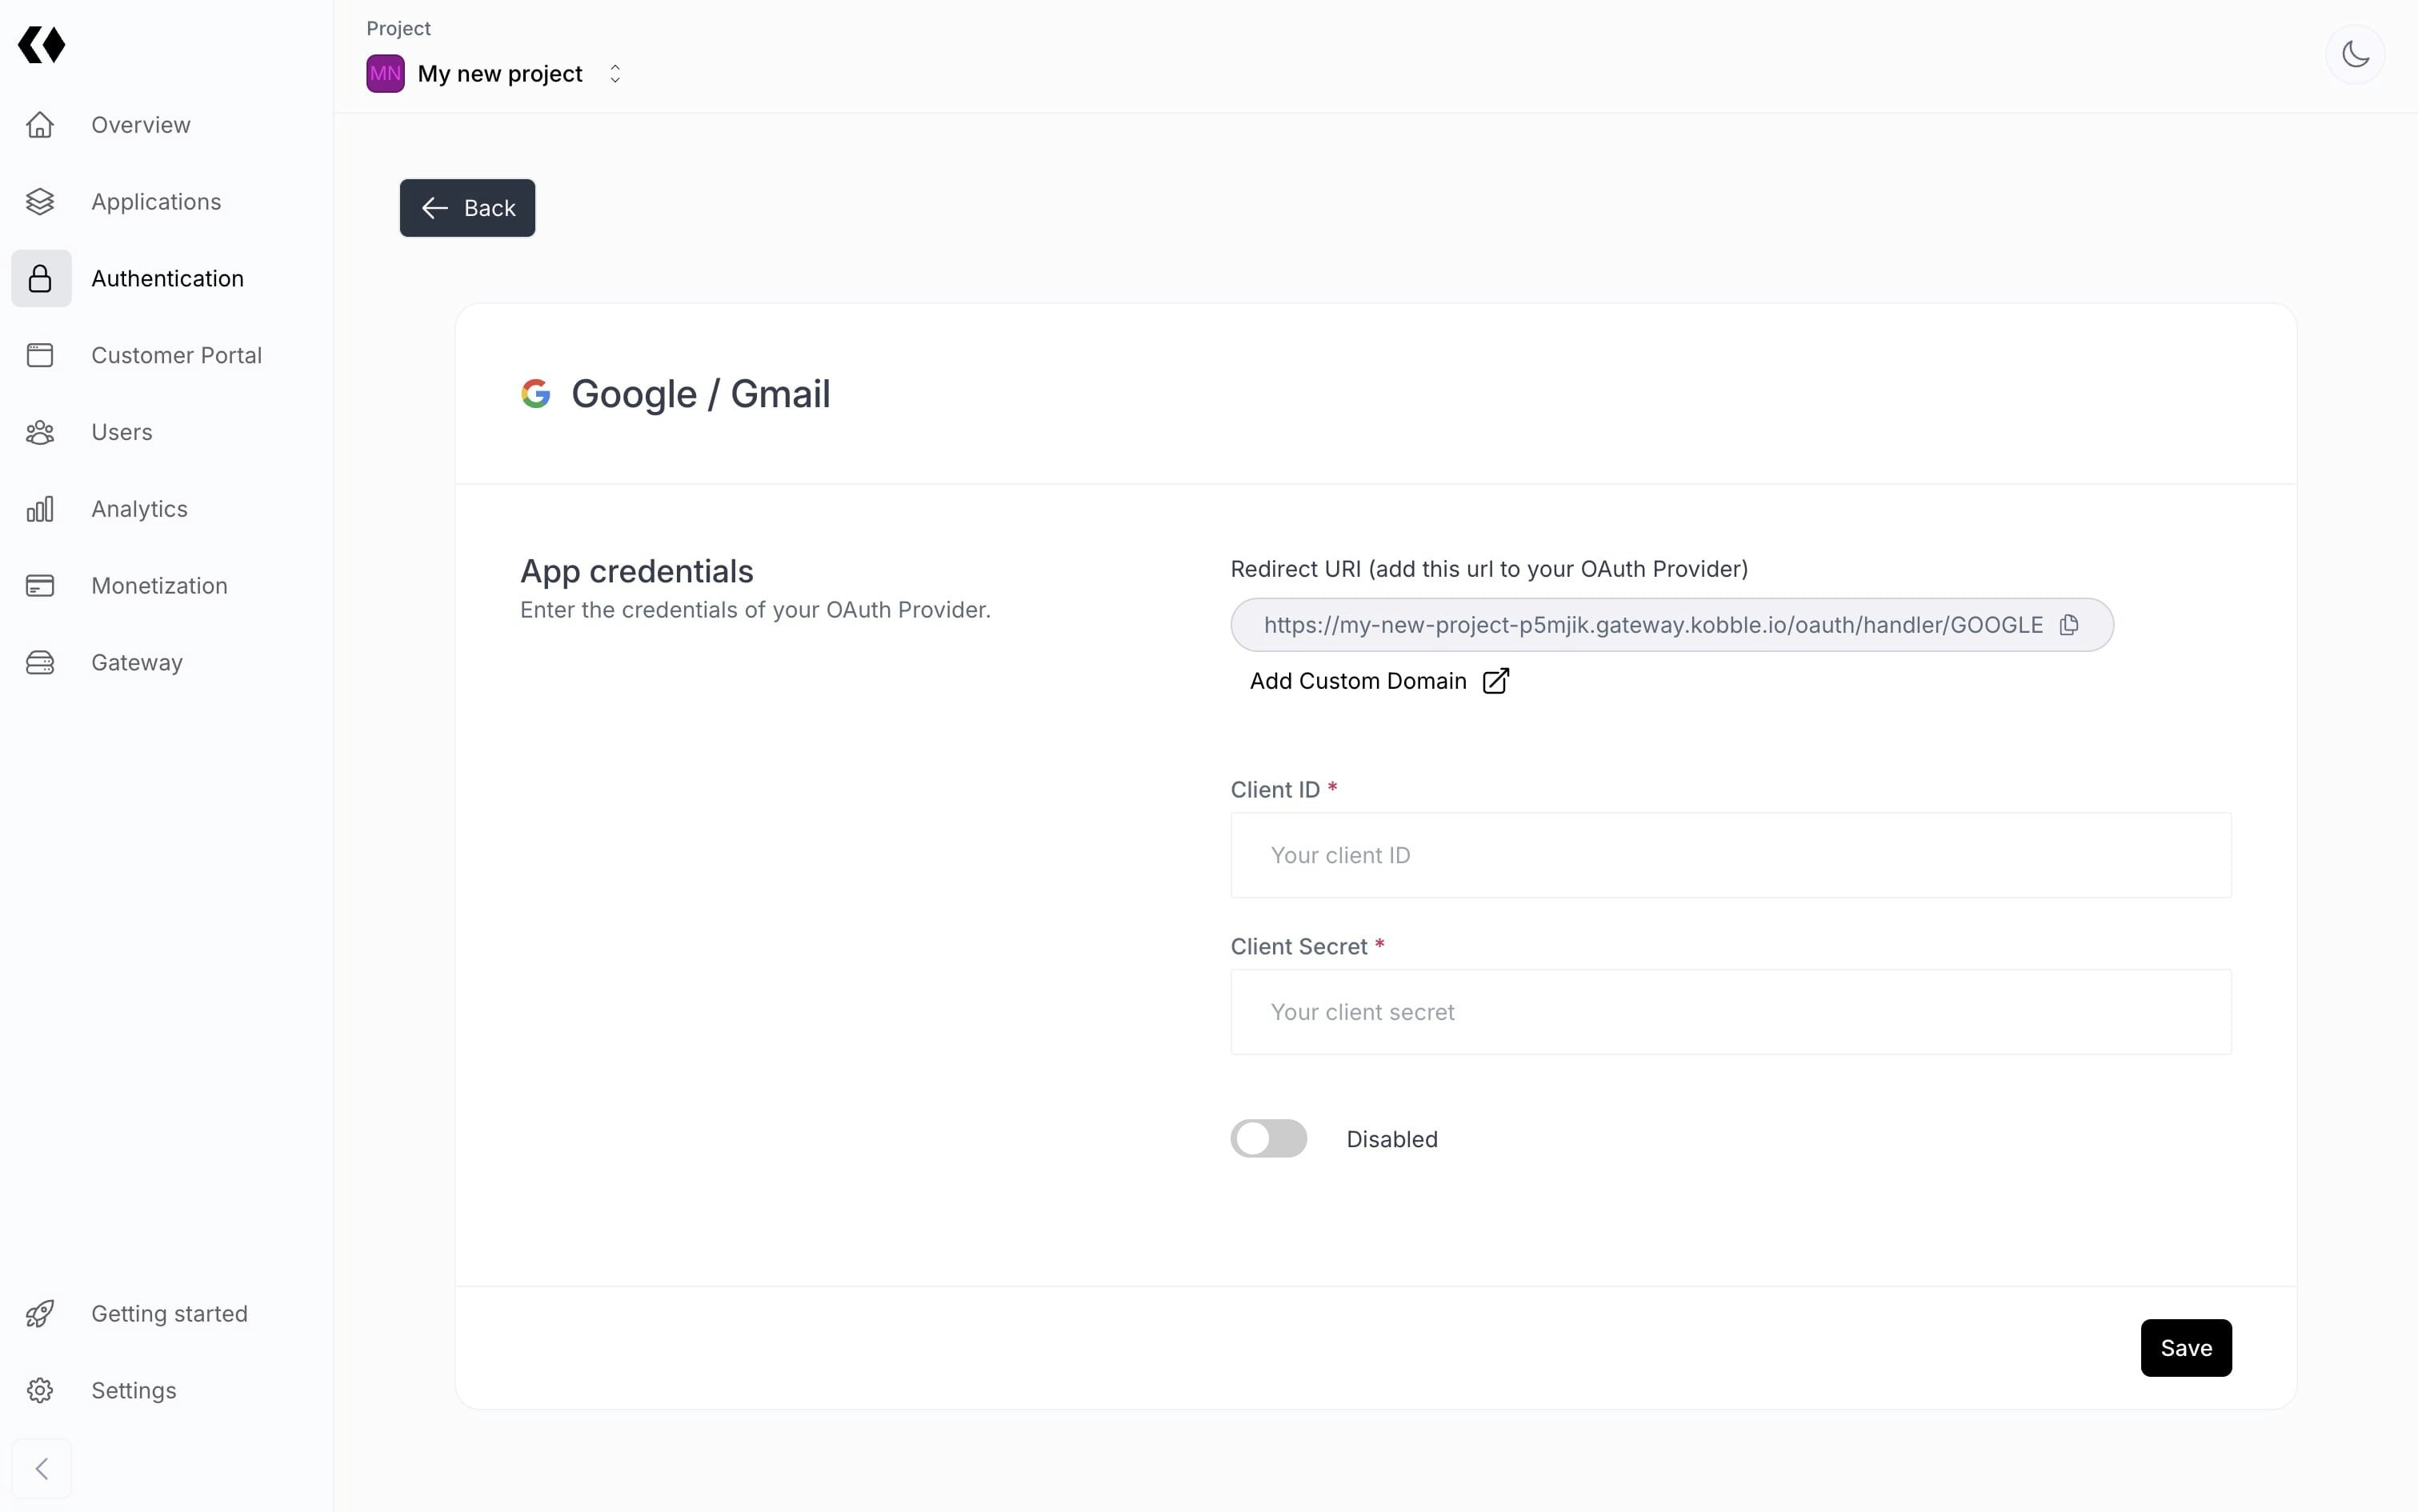Click the Analytics bar chart icon

(x=40, y=509)
